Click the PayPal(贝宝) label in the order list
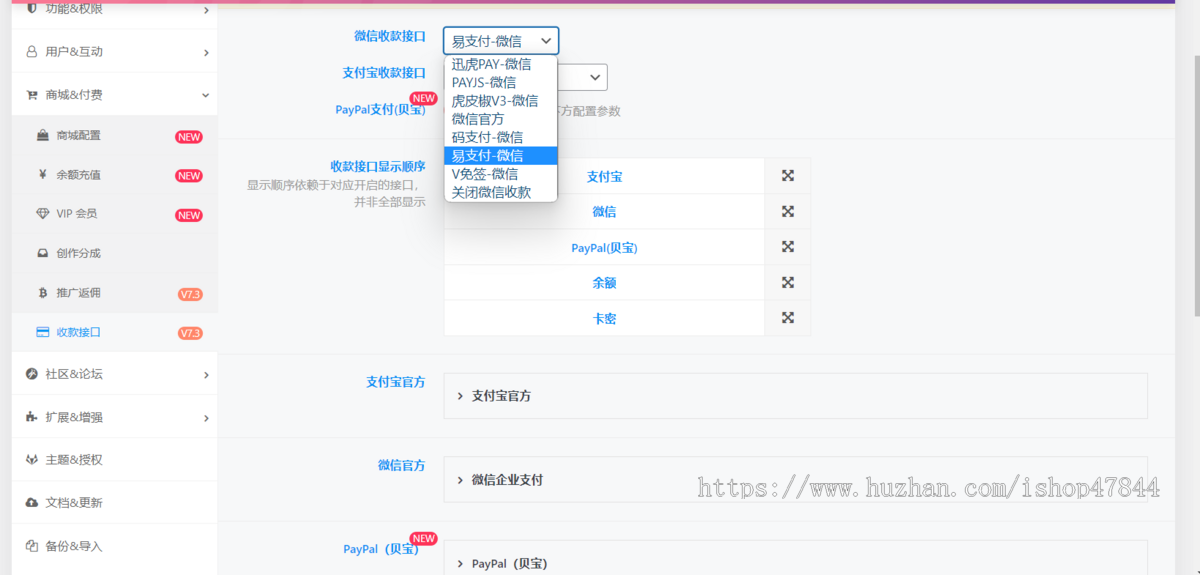Screen dimensions: 1200x575 point(605,247)
